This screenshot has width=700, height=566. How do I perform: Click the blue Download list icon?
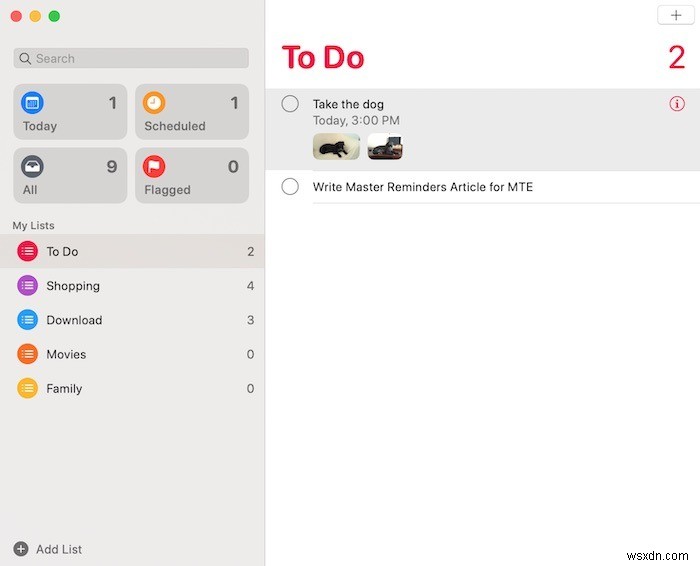tap(27, 320)
